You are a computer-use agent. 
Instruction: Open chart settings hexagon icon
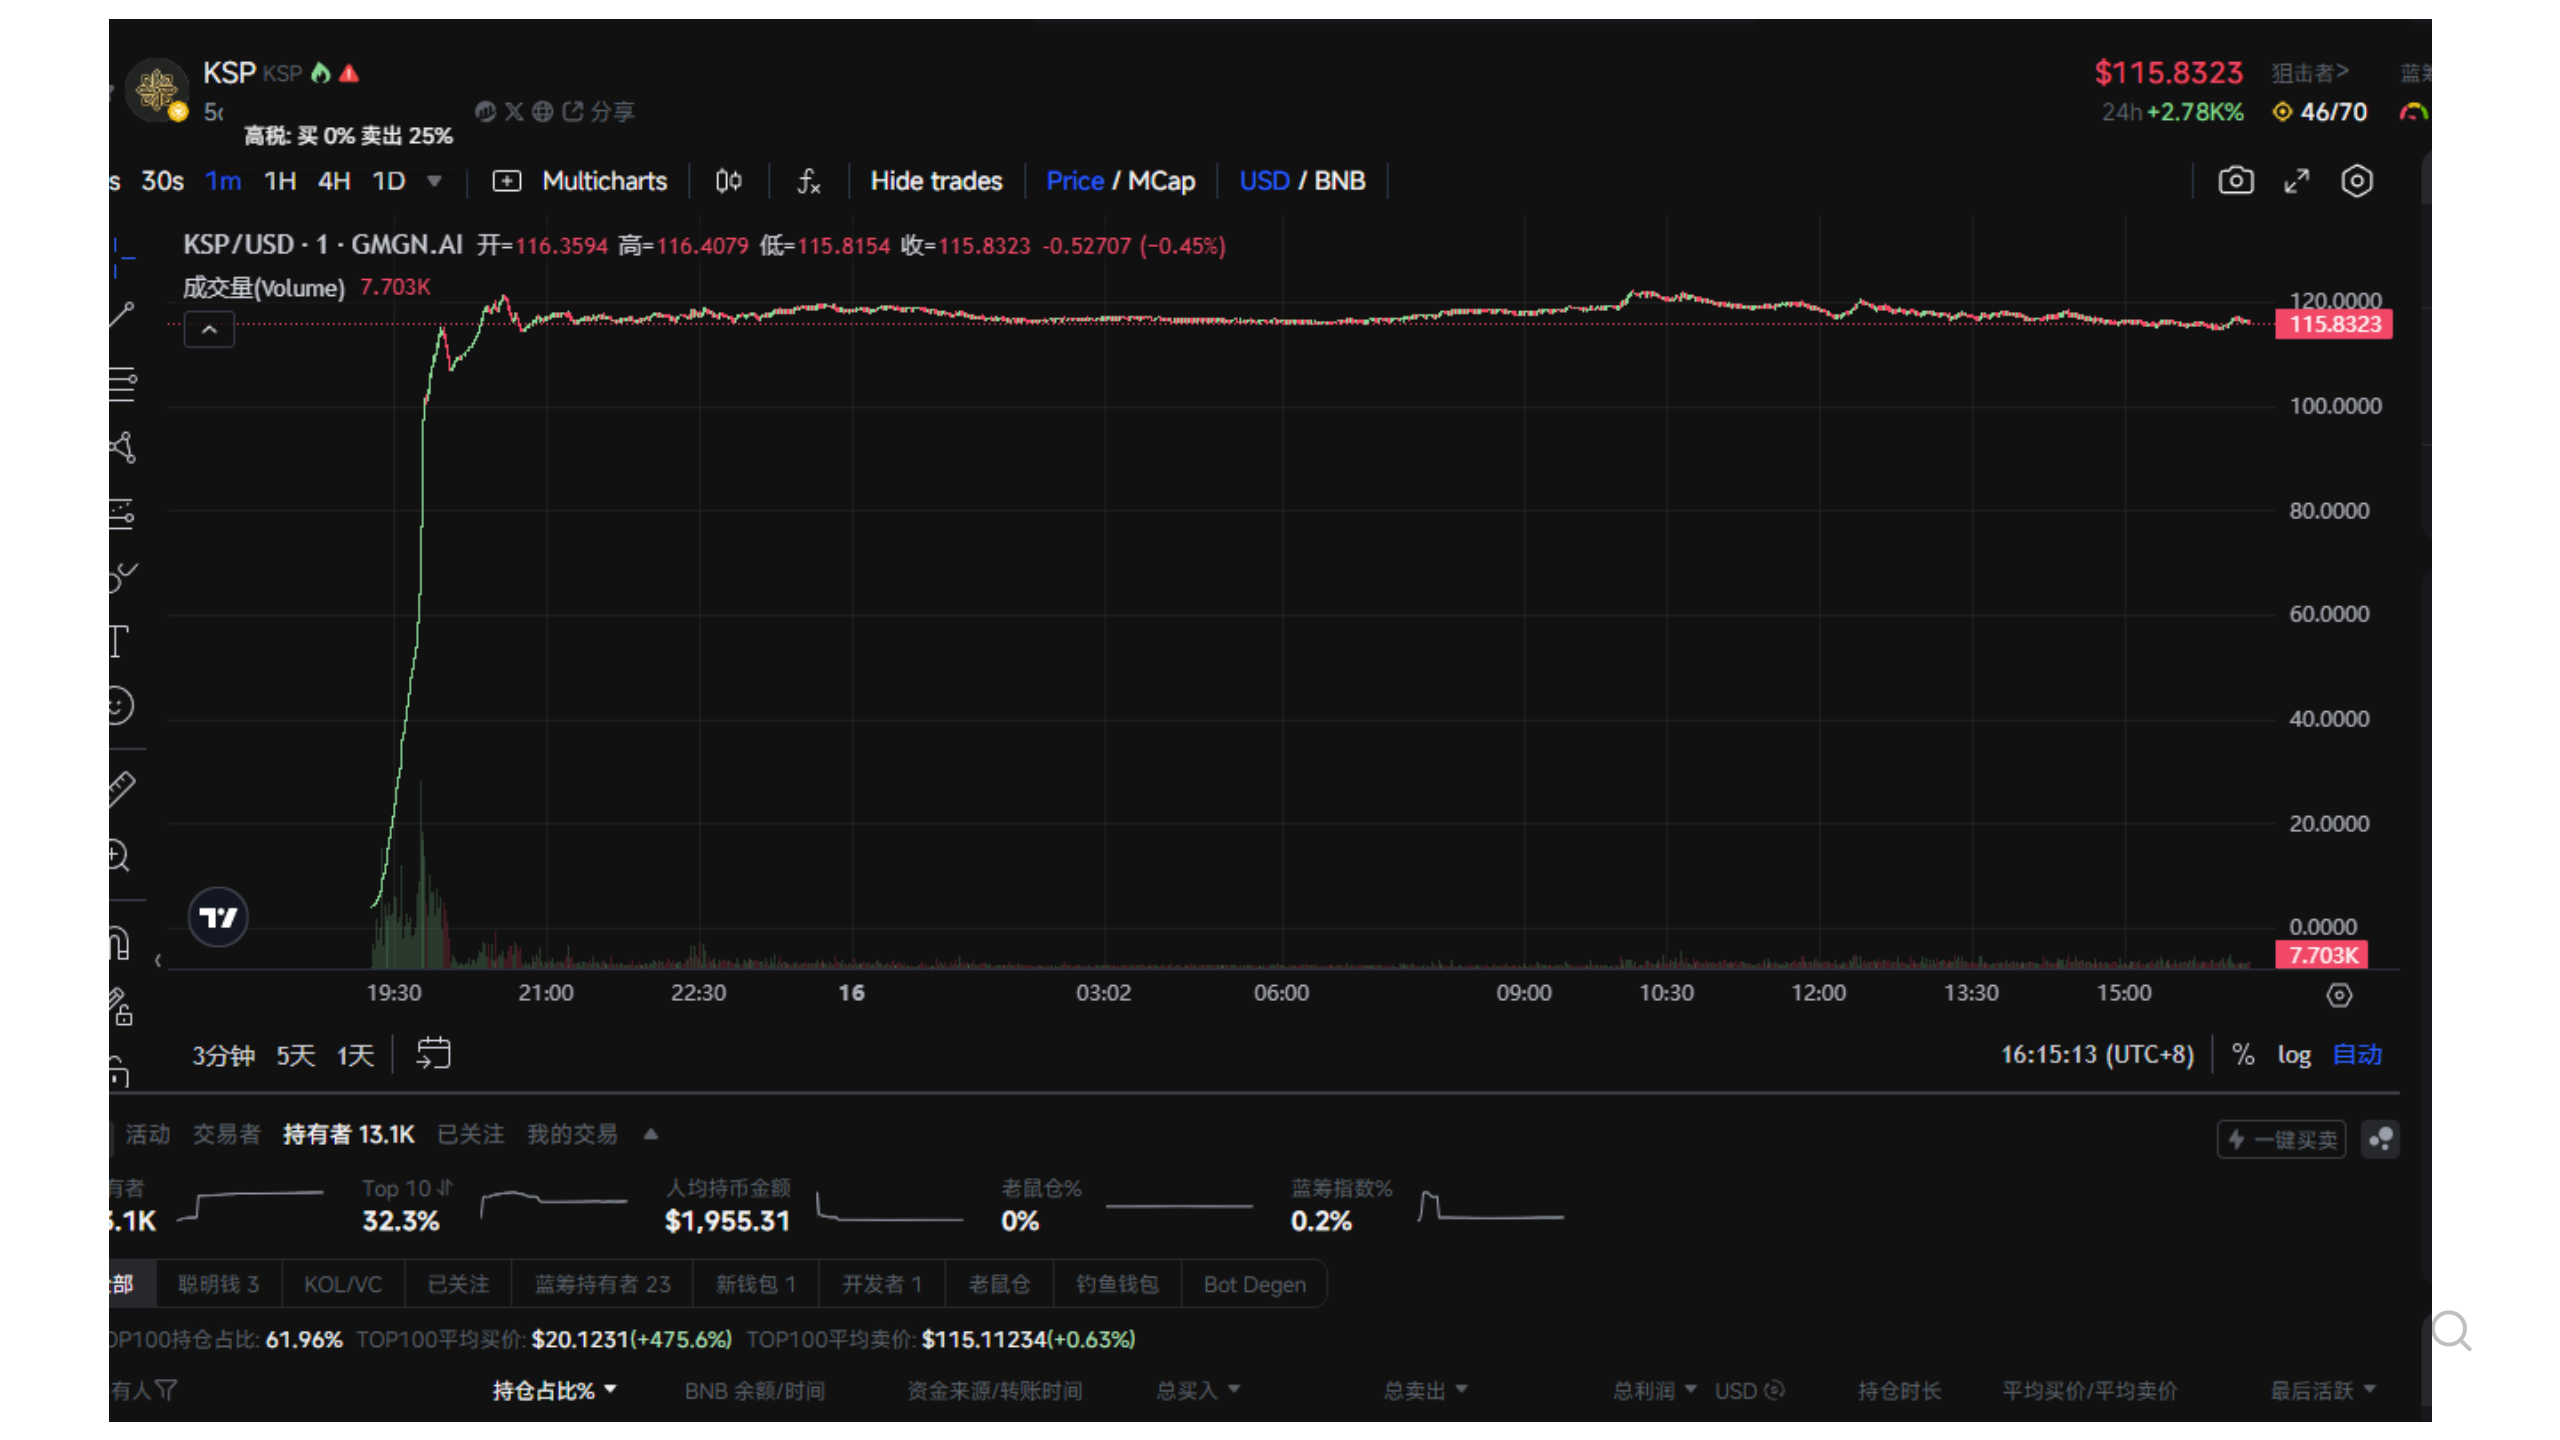point(2356,181)
